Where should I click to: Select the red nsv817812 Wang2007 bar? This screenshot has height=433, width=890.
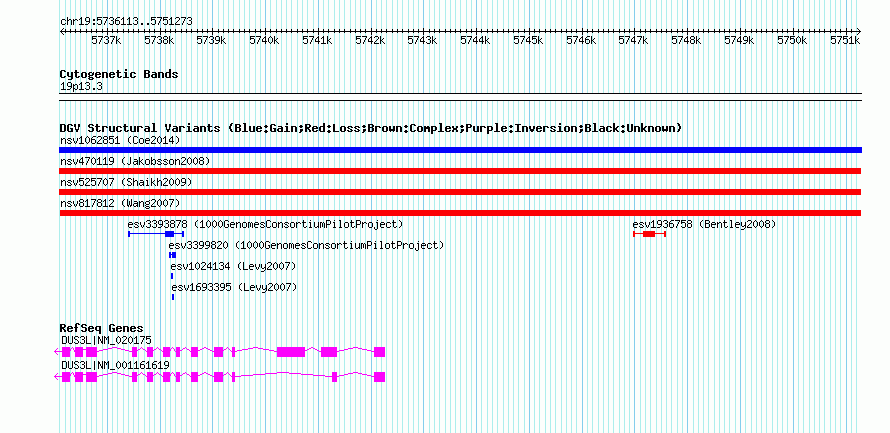coord(460,213)
